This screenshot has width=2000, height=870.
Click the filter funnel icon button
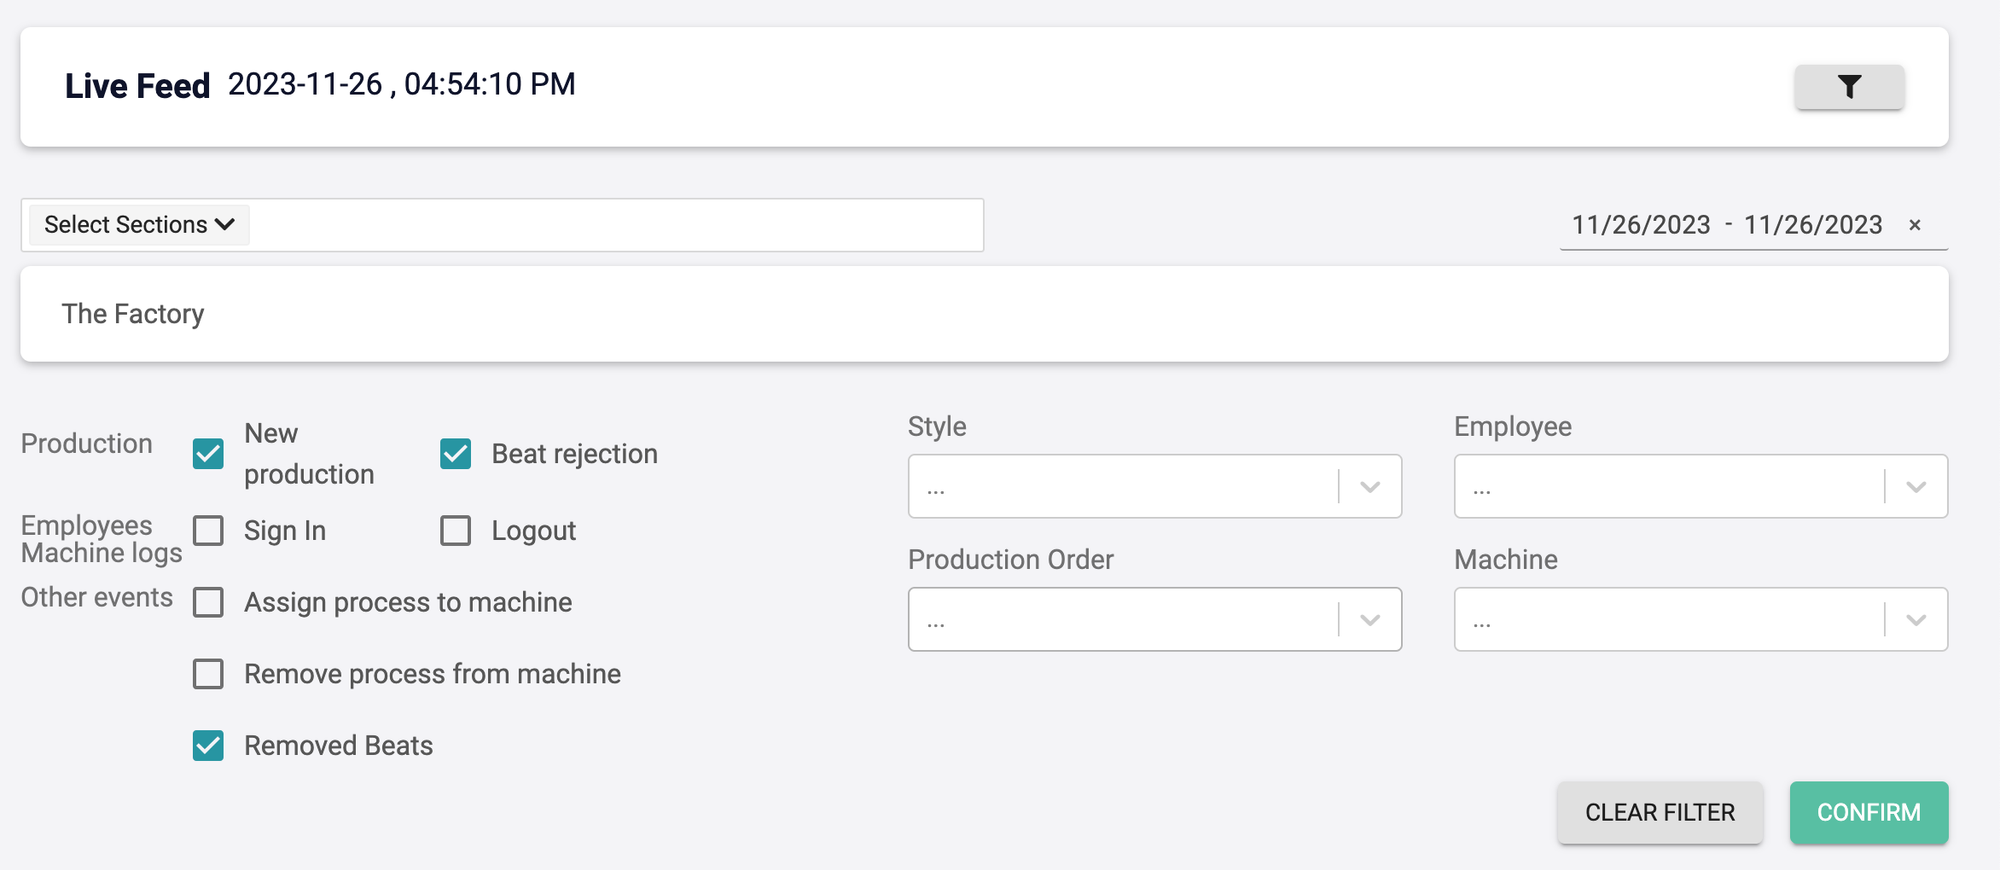[x=1849, y=87]
